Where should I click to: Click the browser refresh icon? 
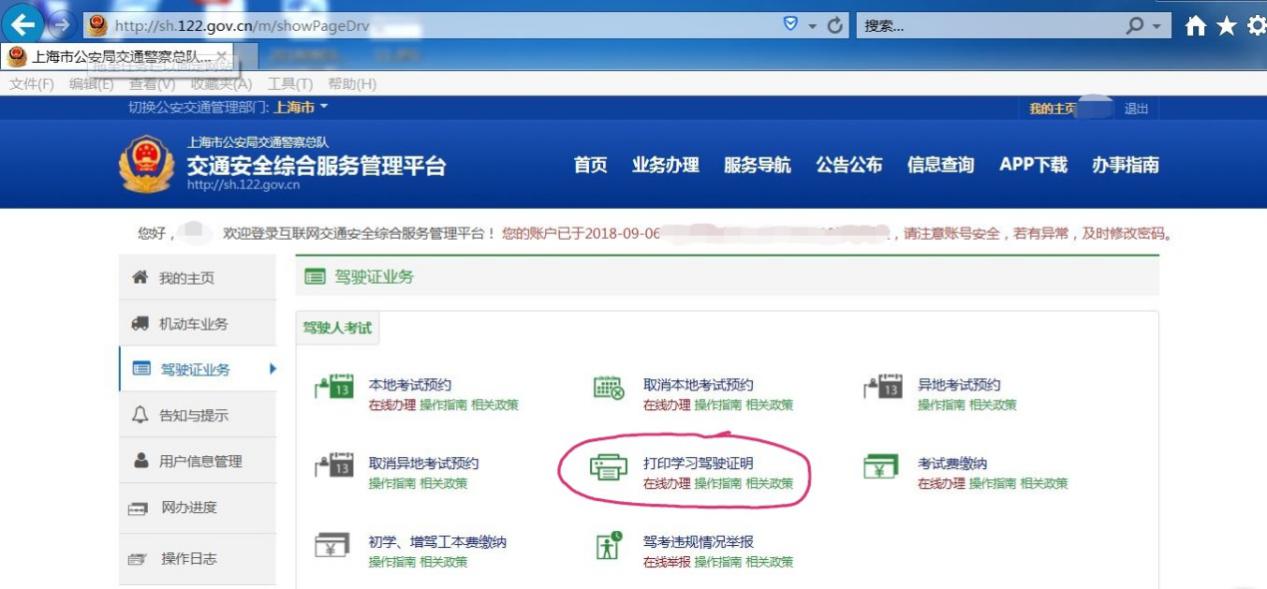click(x=836, y=26)
